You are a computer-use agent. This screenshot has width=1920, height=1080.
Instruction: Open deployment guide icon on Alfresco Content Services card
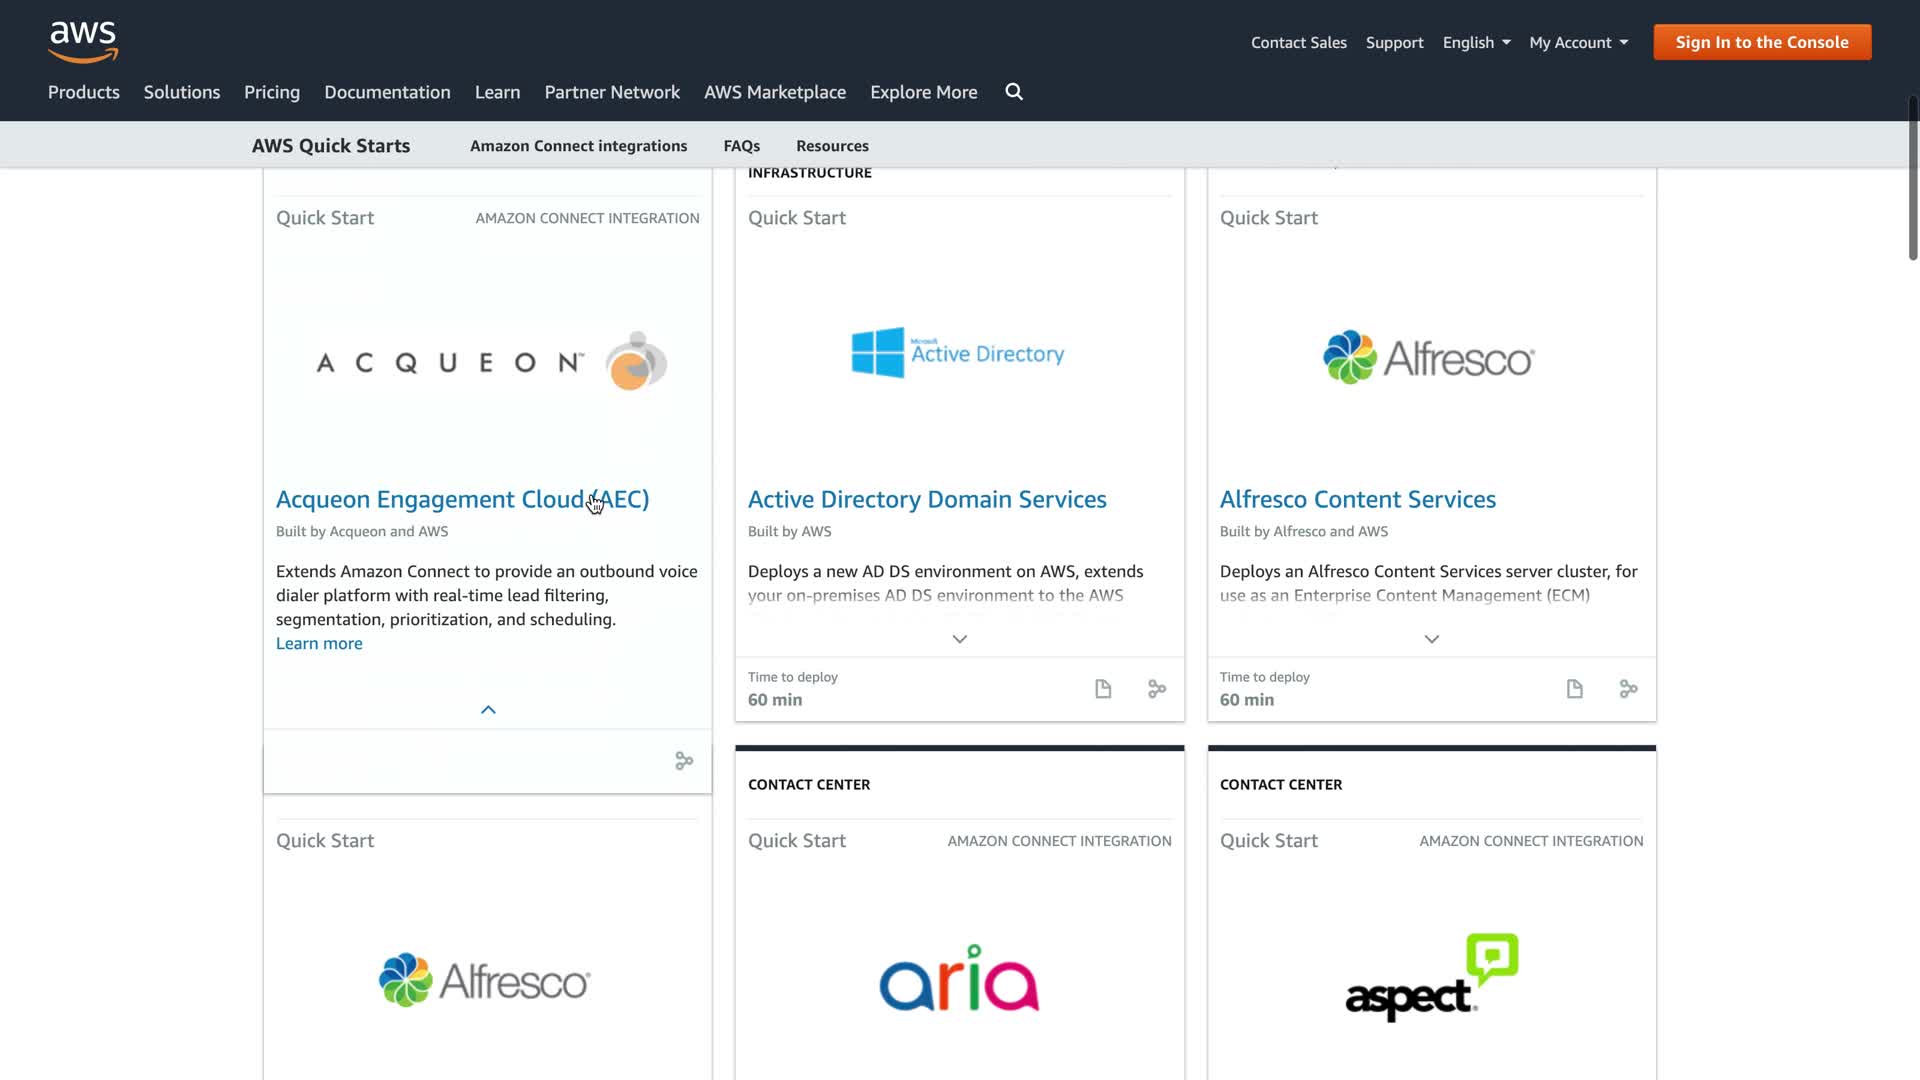1574,688
